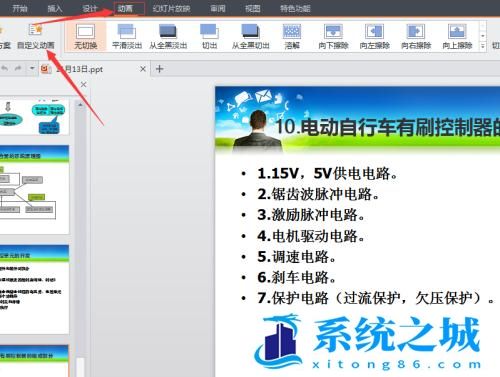Click the bullet text 1.15V，5V供电电路
The width and height of the screenshot is (500, 377).
coord(327,173)
